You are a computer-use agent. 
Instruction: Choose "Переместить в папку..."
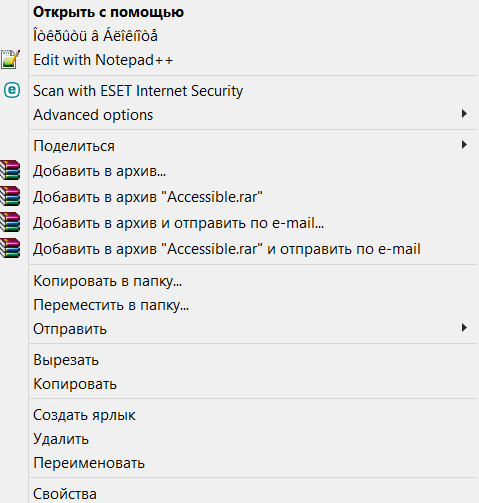point(111,305)
